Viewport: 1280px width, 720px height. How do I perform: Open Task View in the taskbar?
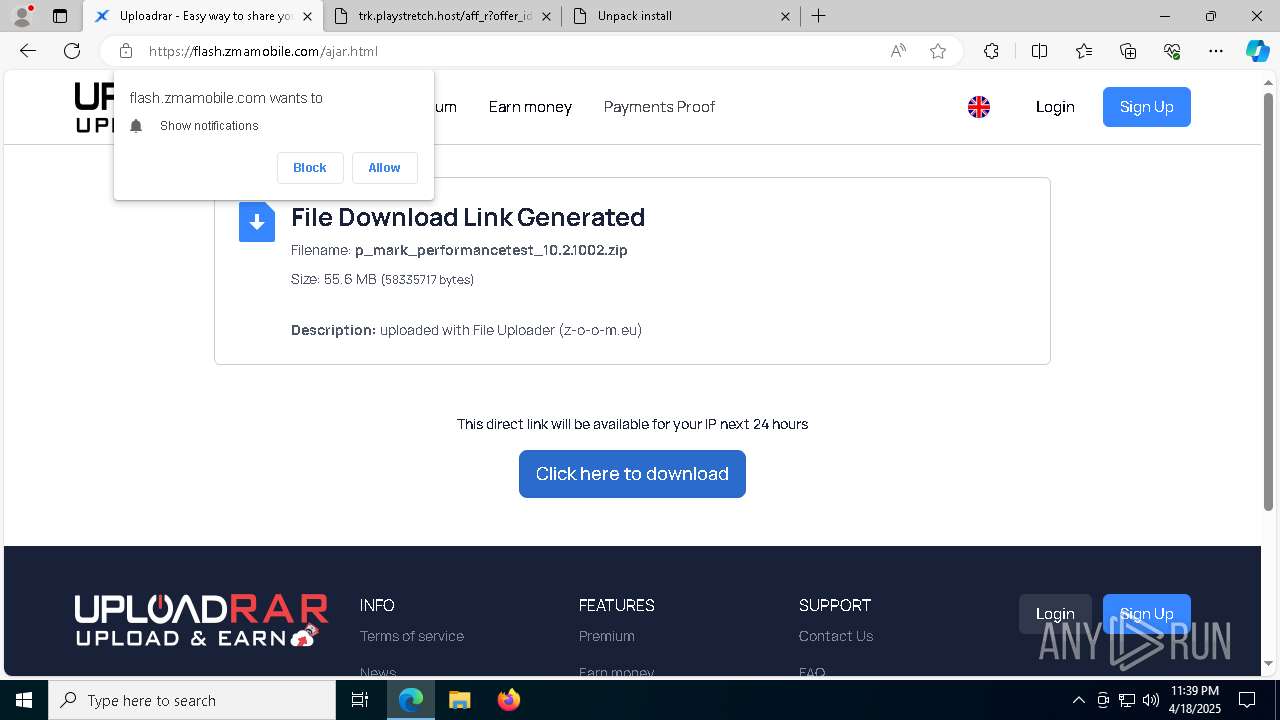[x=360, y=700]
